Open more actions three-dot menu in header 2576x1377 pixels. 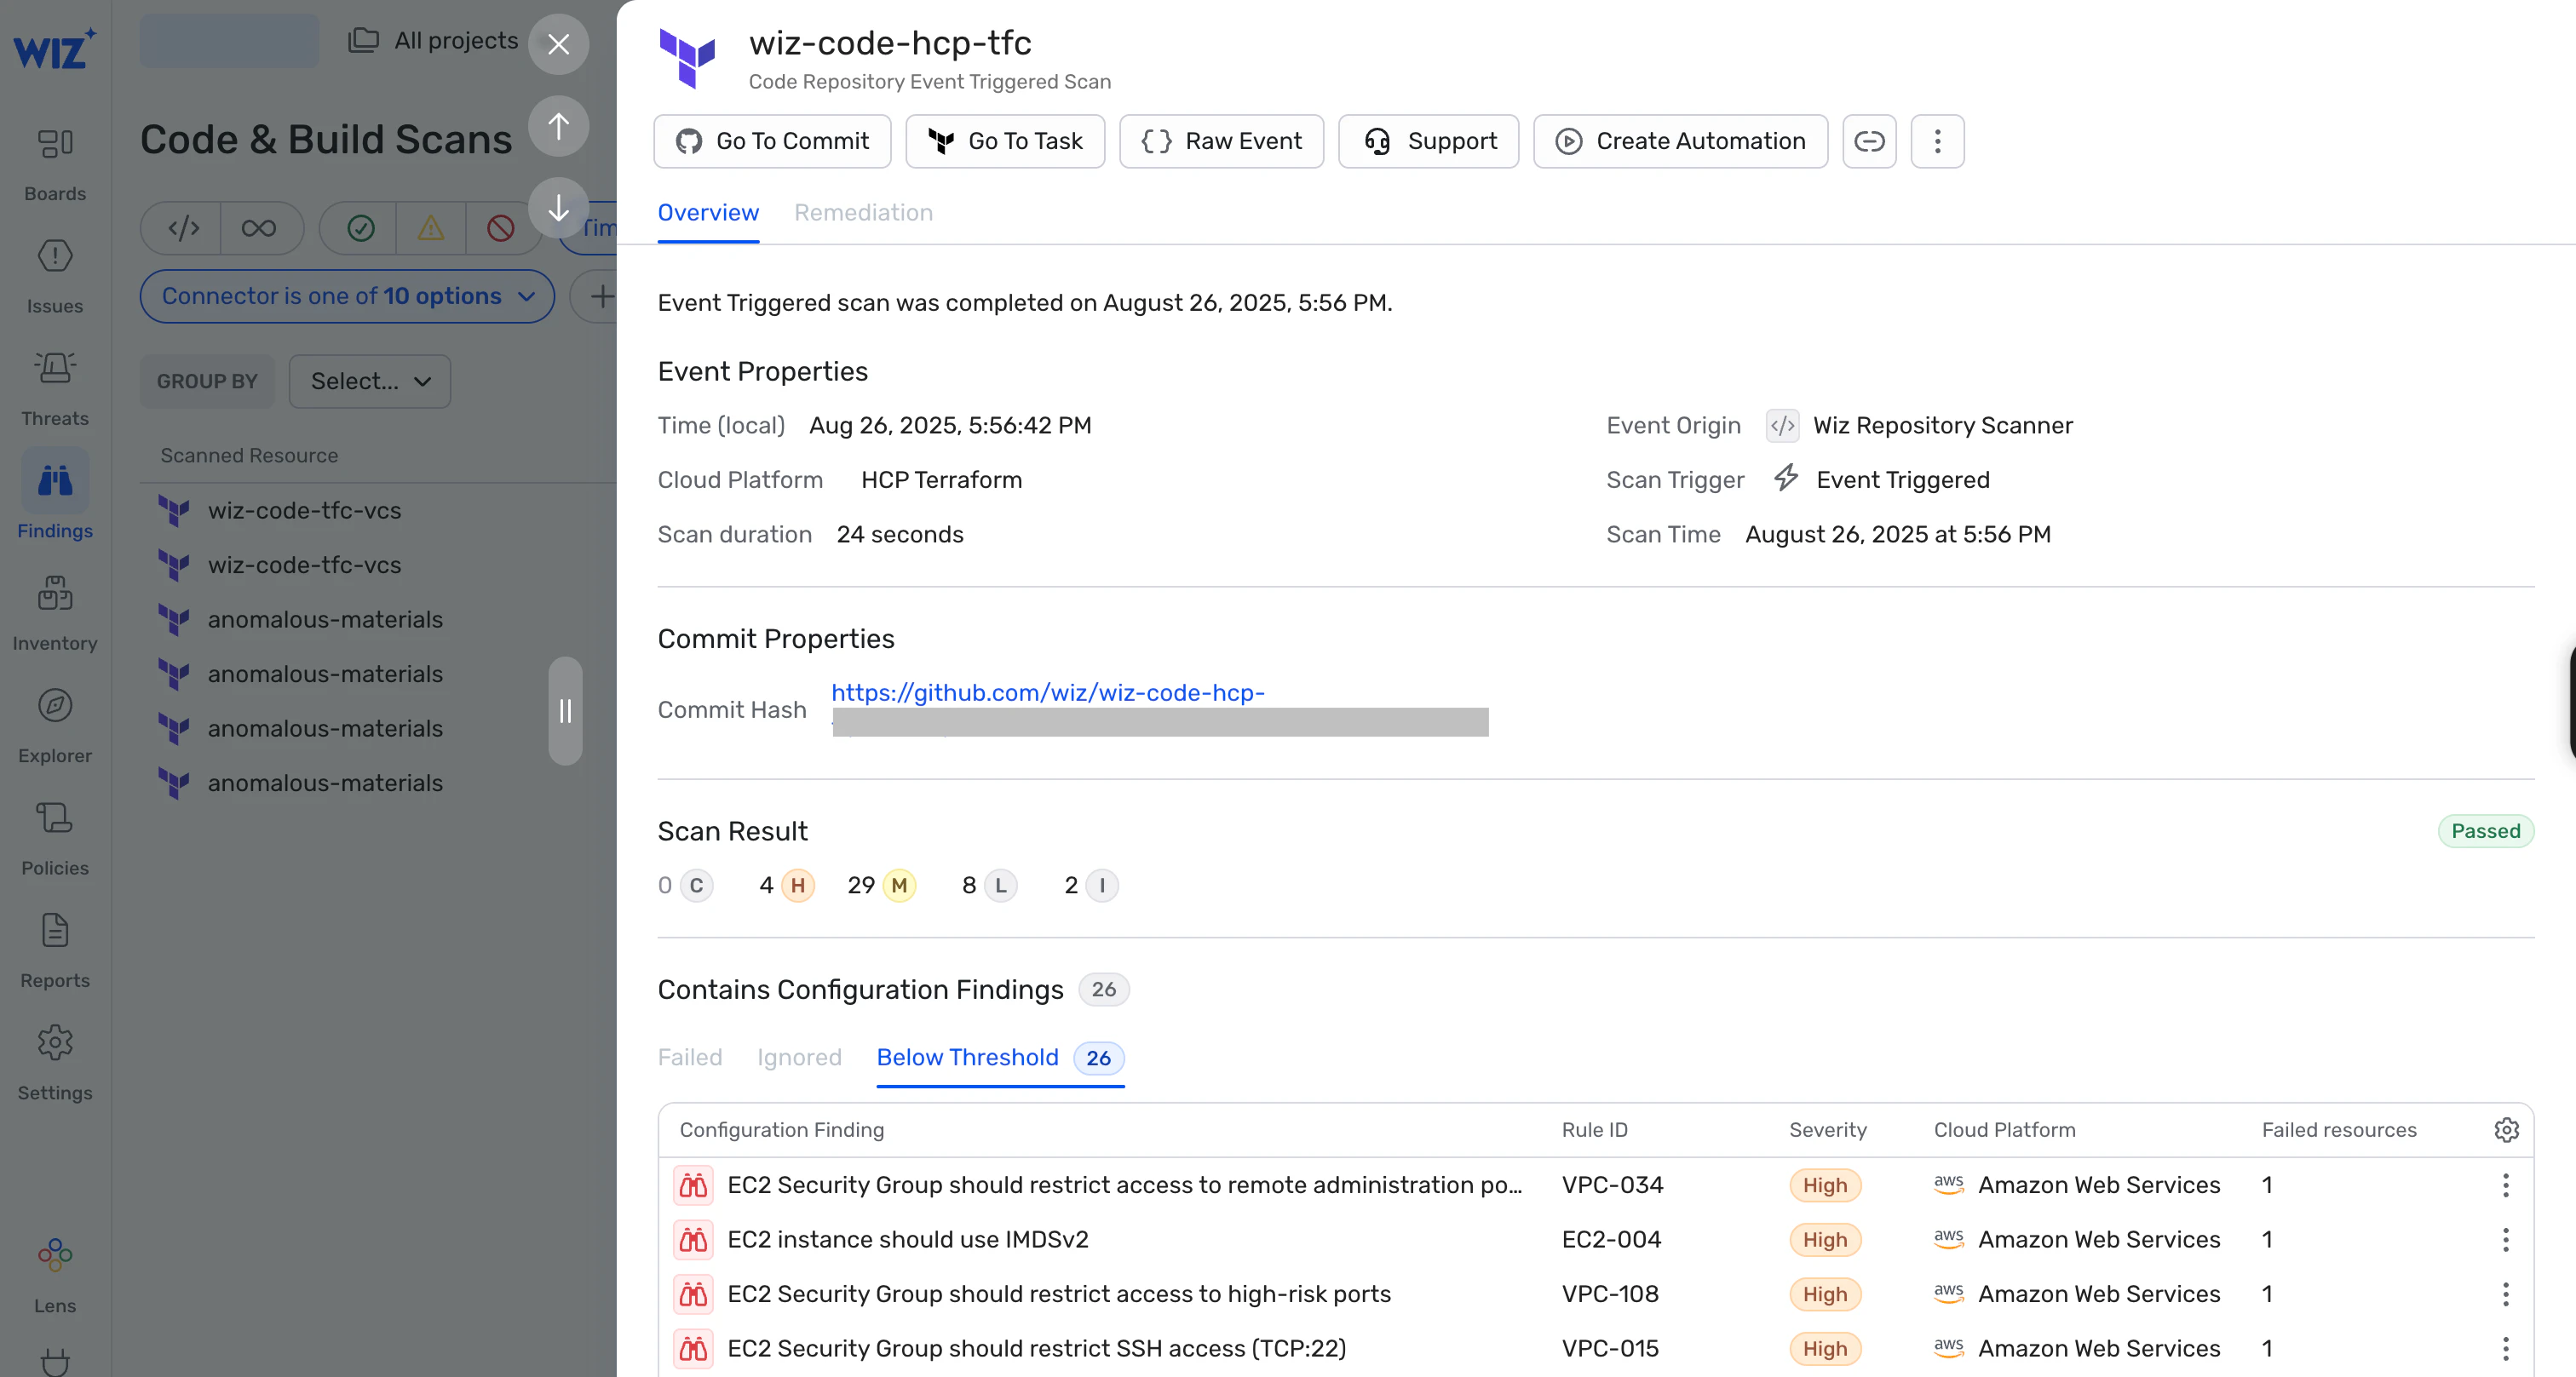(1937, 141)
